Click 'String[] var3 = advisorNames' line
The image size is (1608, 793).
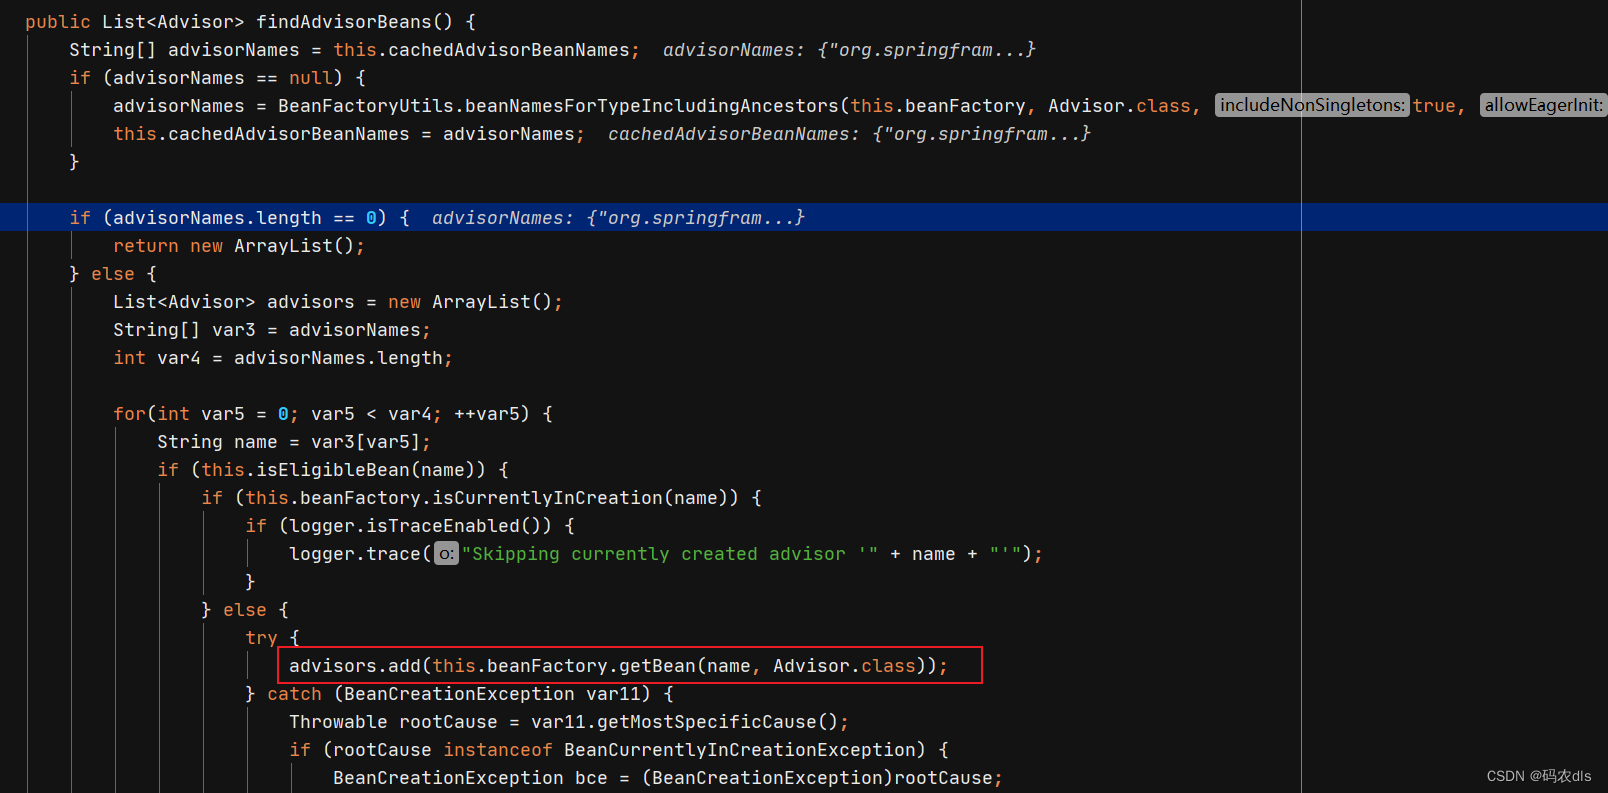pyautogui.click(x=272, y=330)
